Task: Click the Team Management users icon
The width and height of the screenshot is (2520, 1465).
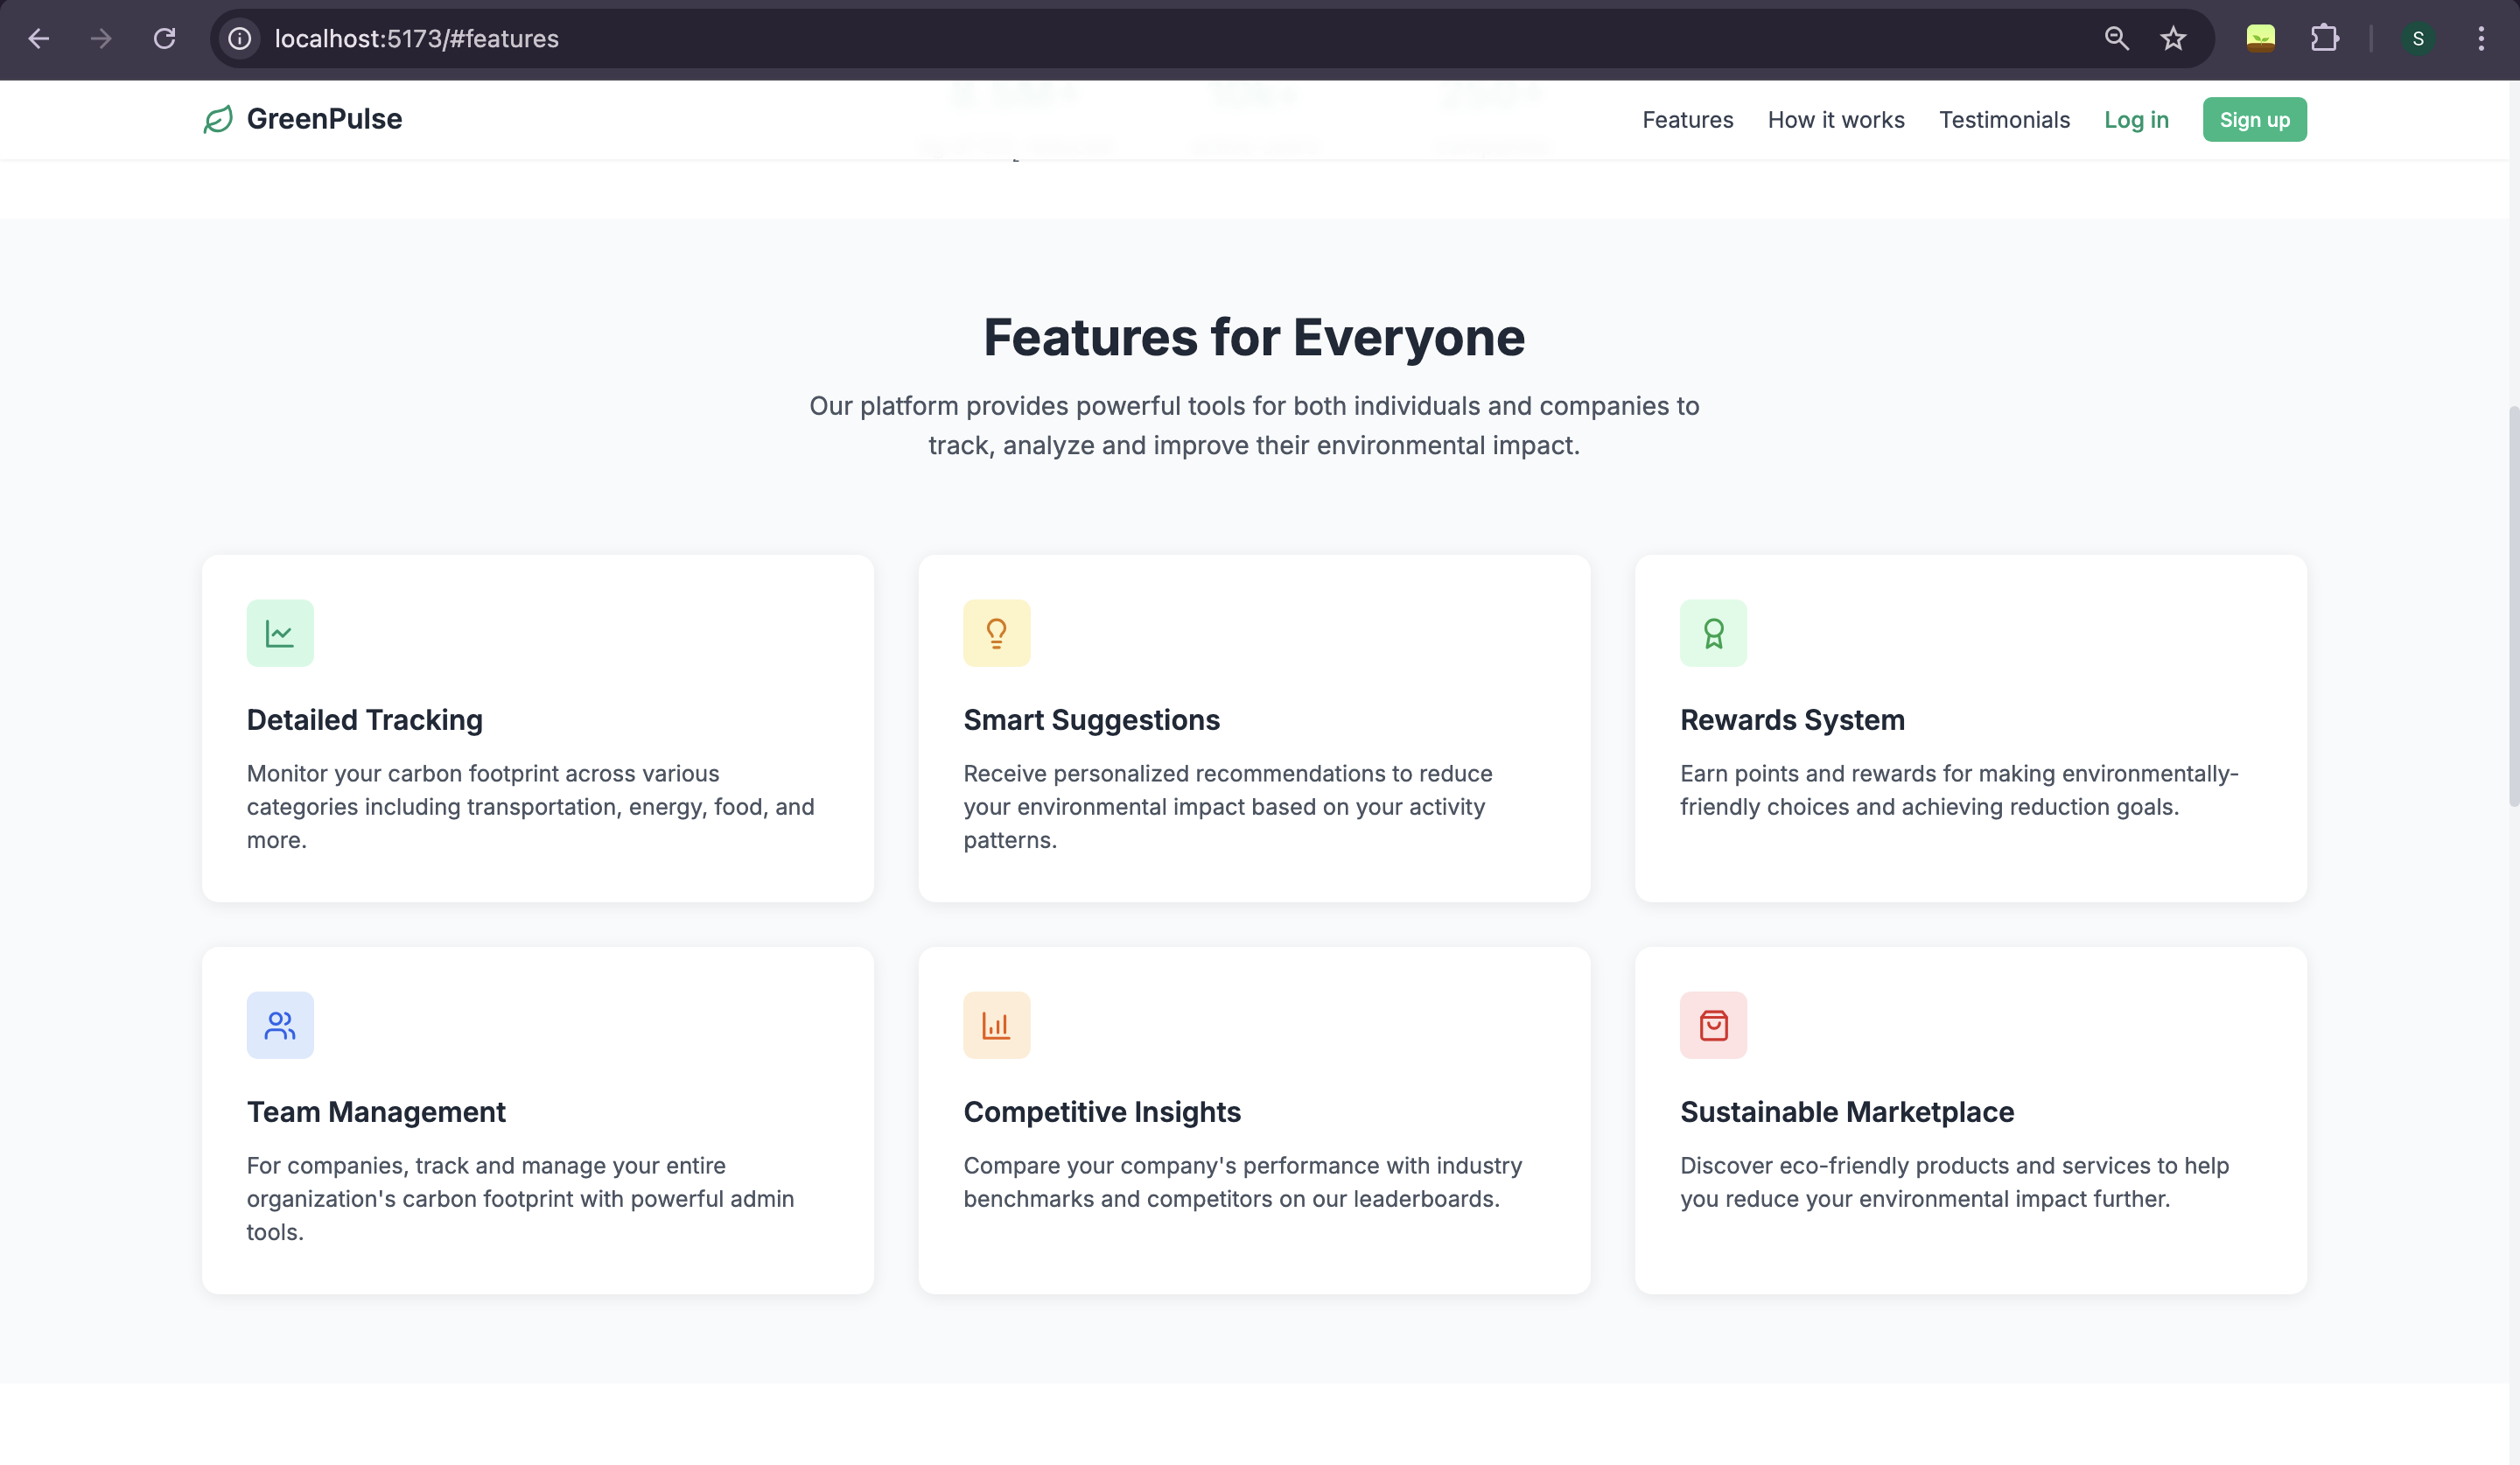Action: pos(280,1025)
